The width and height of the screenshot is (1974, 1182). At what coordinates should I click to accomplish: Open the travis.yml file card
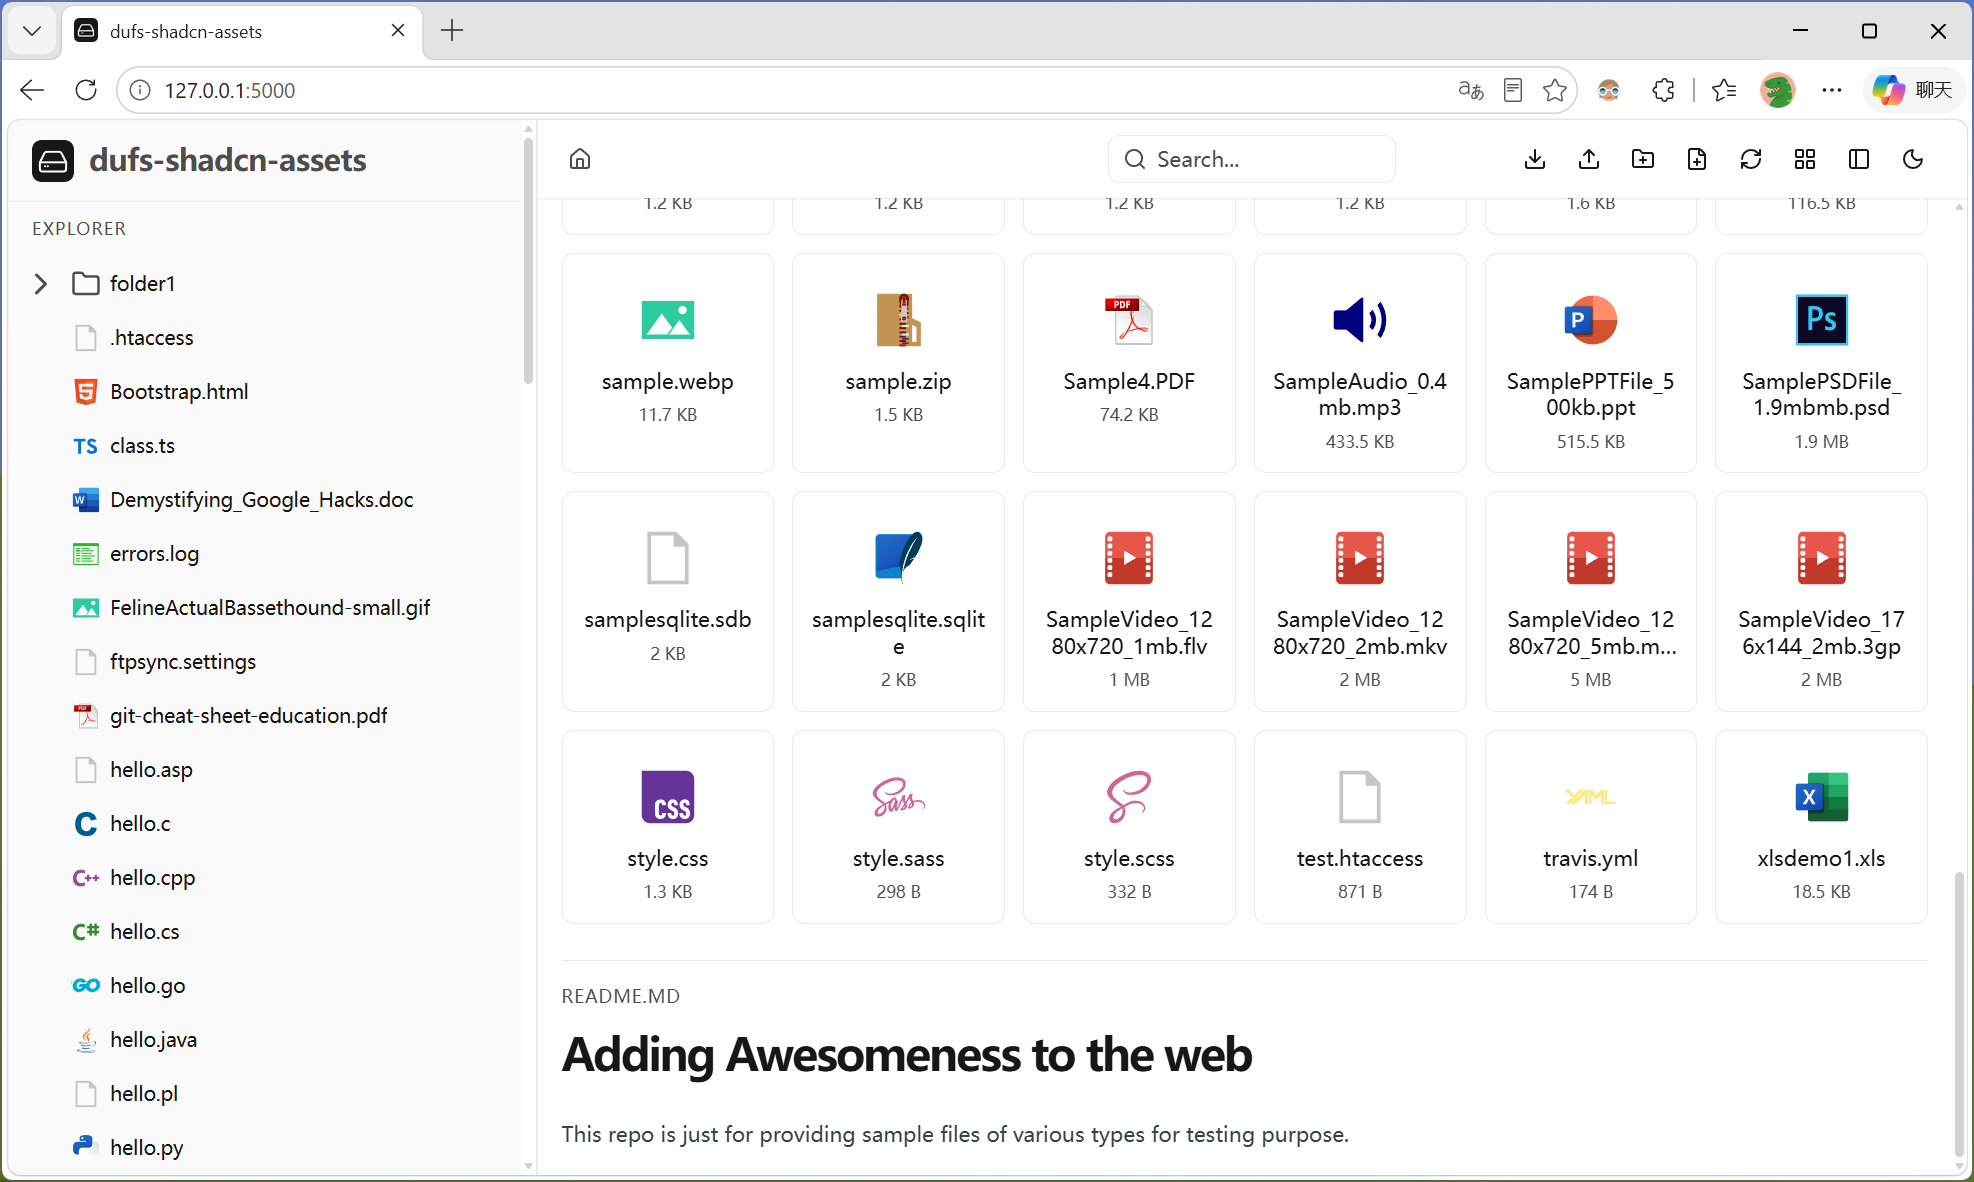click(1591, 827)
